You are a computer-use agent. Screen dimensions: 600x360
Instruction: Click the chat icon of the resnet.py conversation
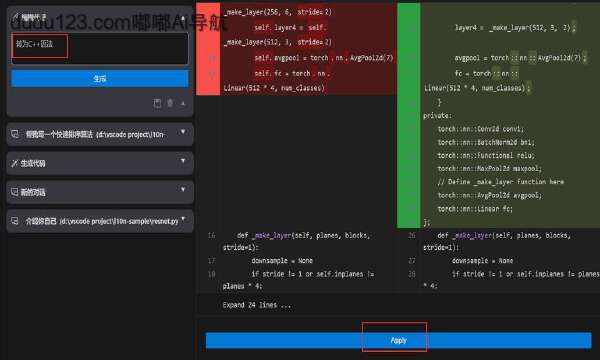pyautogui.click(x=15, y=221)
